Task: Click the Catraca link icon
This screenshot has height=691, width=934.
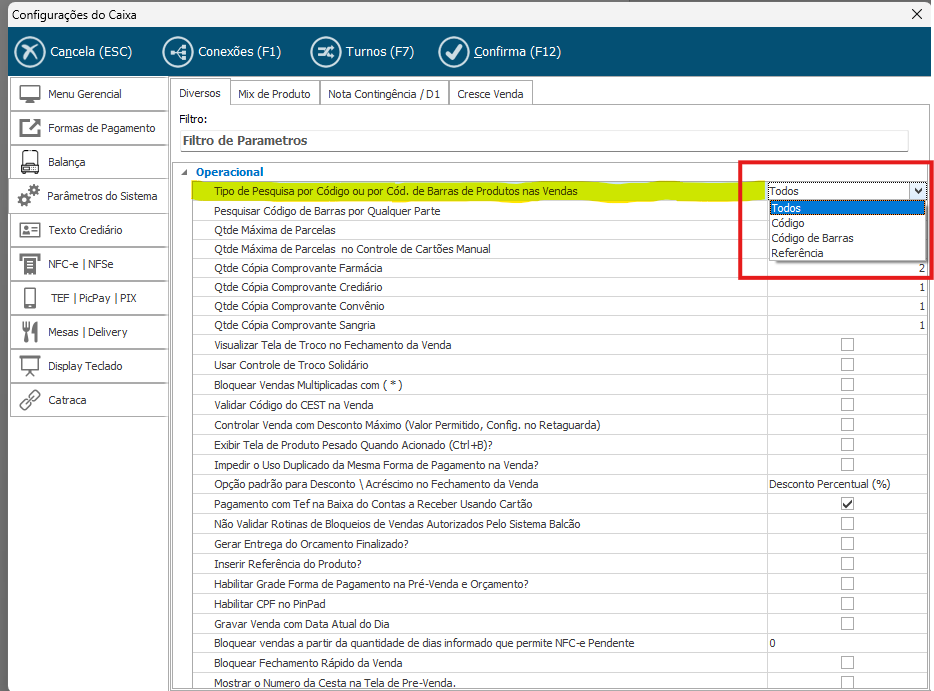Action: 30,400
